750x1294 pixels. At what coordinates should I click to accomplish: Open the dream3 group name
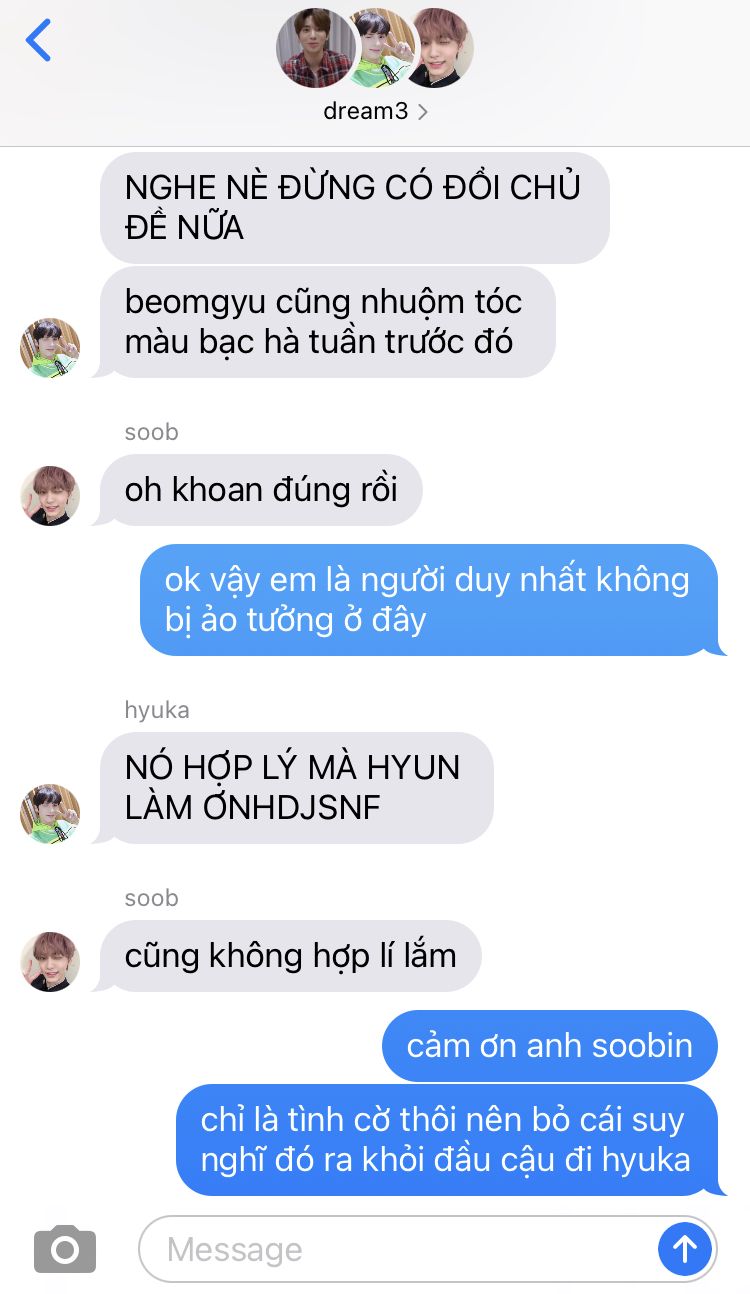click(366, 111)
